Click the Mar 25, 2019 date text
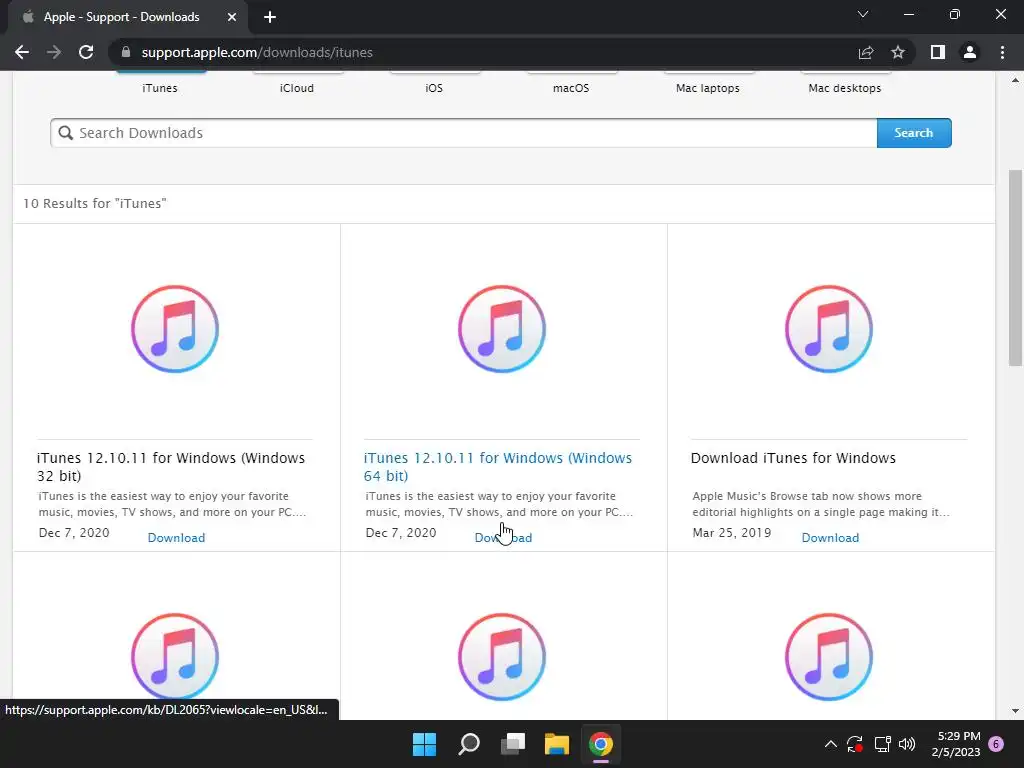Viewport: 1024px width, 768px height. (731, 533)
